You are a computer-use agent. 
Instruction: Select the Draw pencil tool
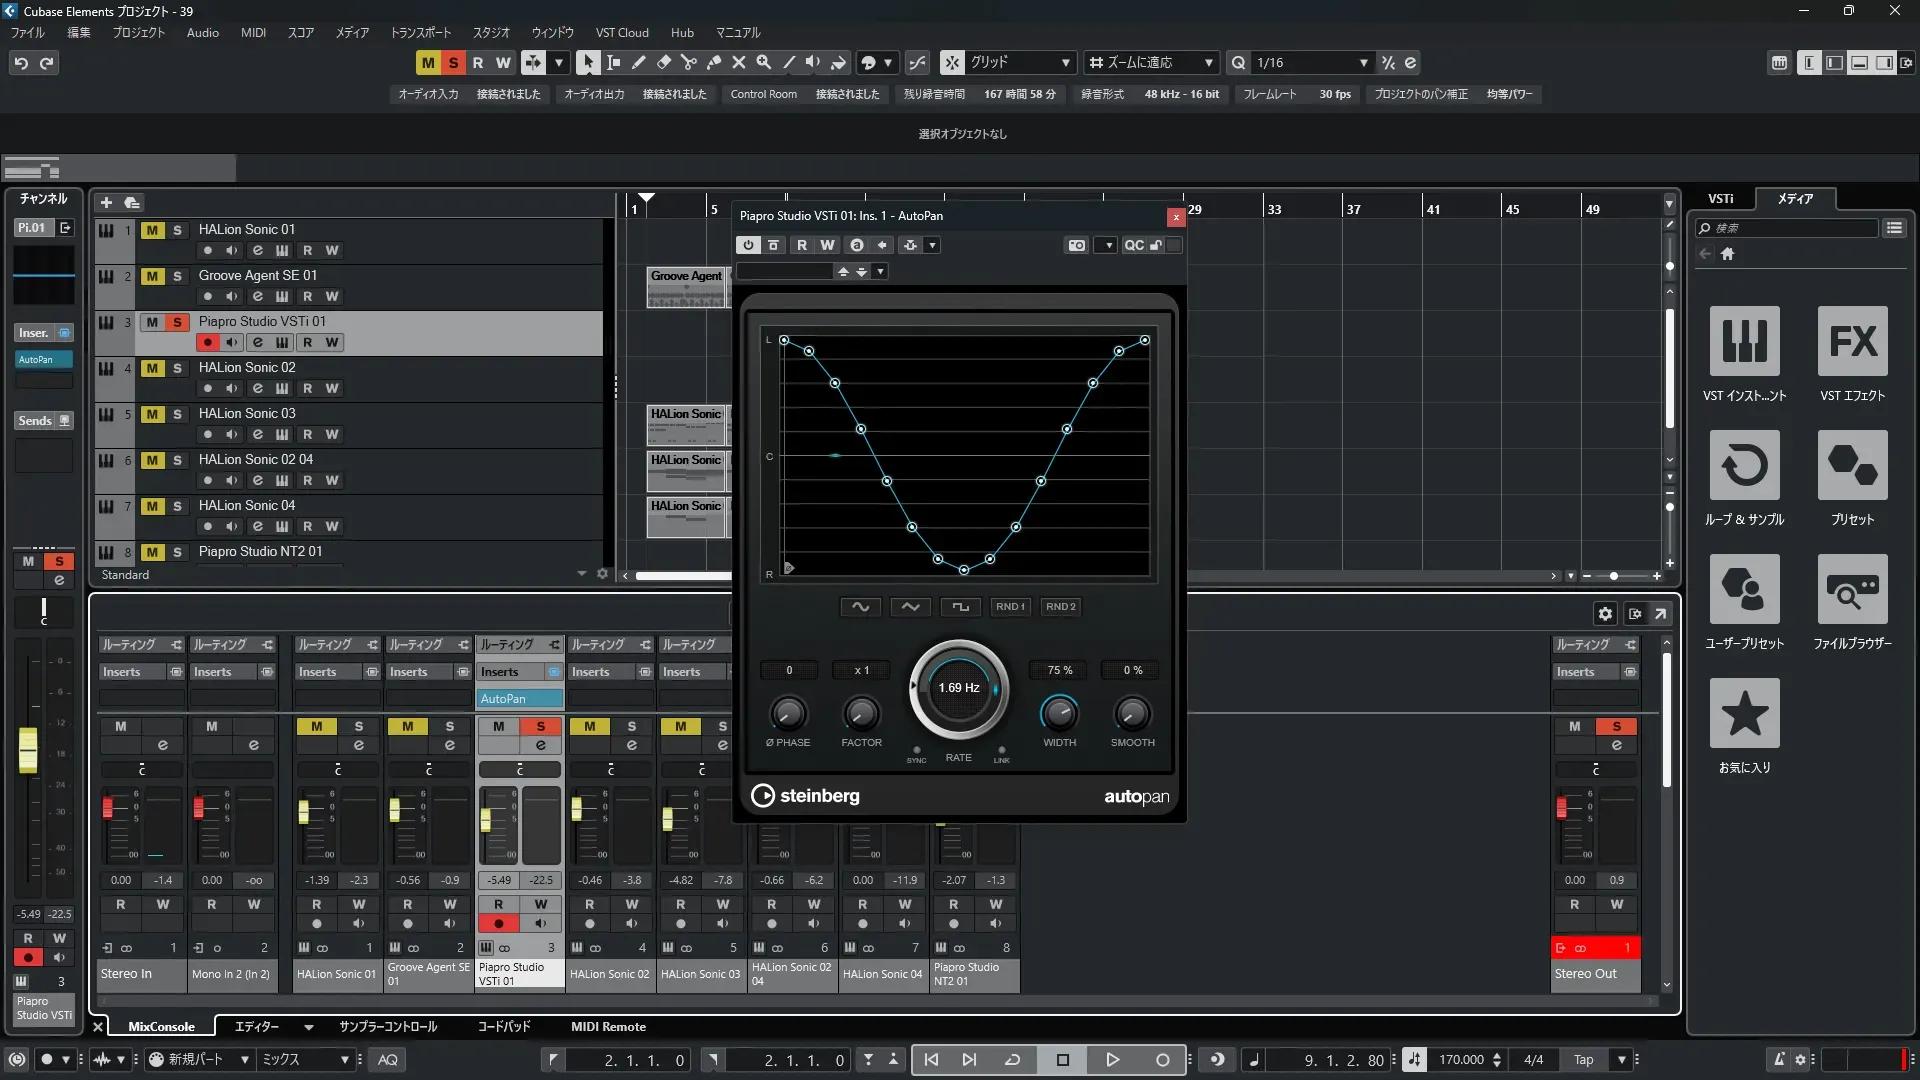pos(639,62)
